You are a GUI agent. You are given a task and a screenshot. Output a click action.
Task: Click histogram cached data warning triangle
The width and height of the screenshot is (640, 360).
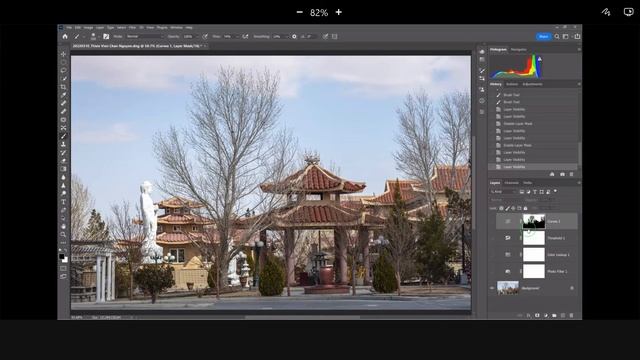[540, 59]
